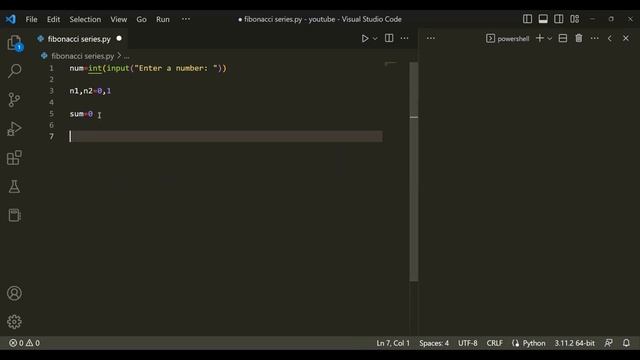The height and width of the screenshot is (360, 640).
Task: Close the terminal panel
Action: [626, 38]
